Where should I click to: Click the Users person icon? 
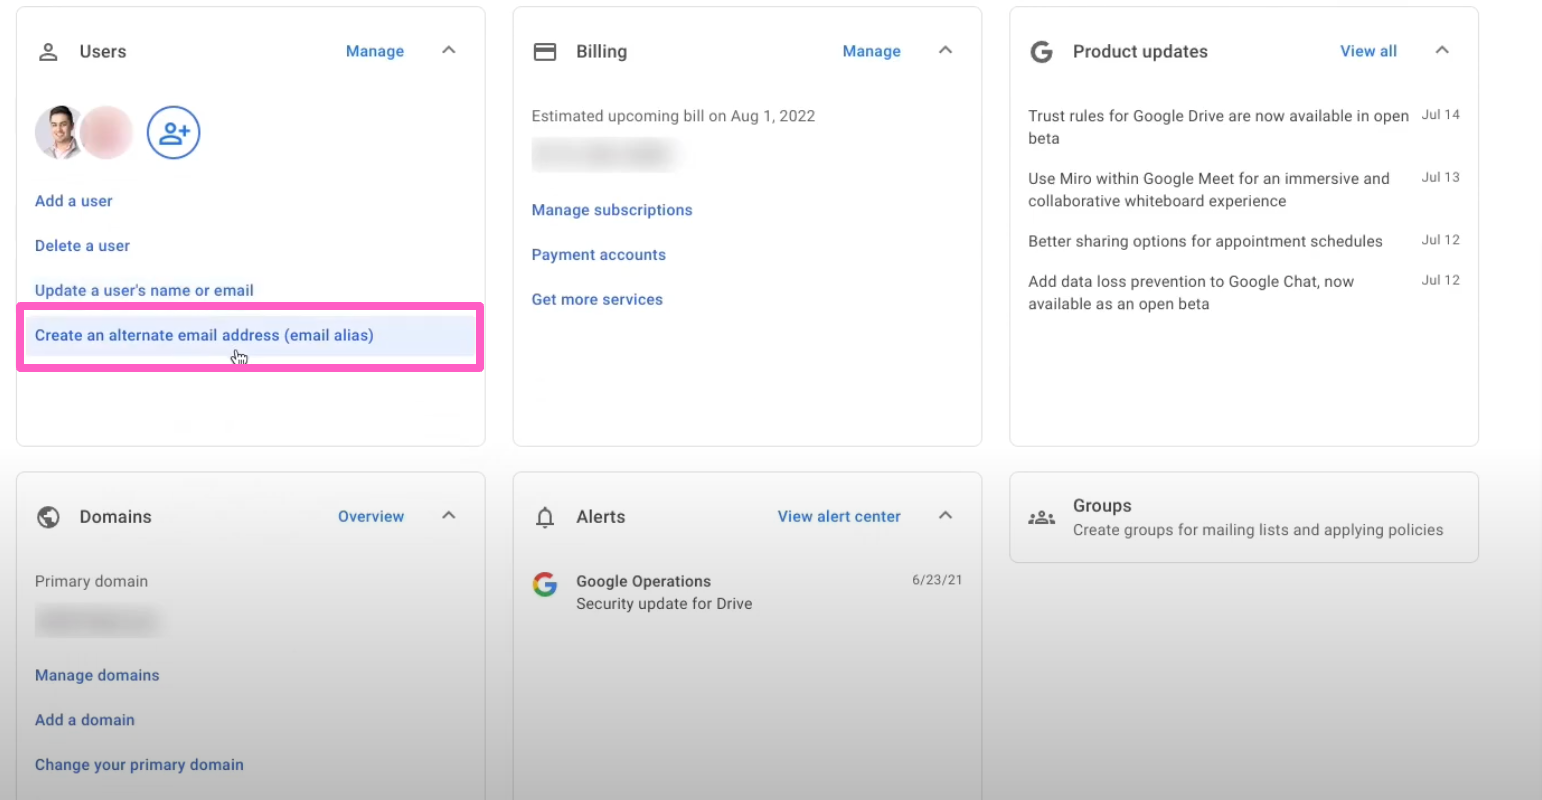[48, 52]
